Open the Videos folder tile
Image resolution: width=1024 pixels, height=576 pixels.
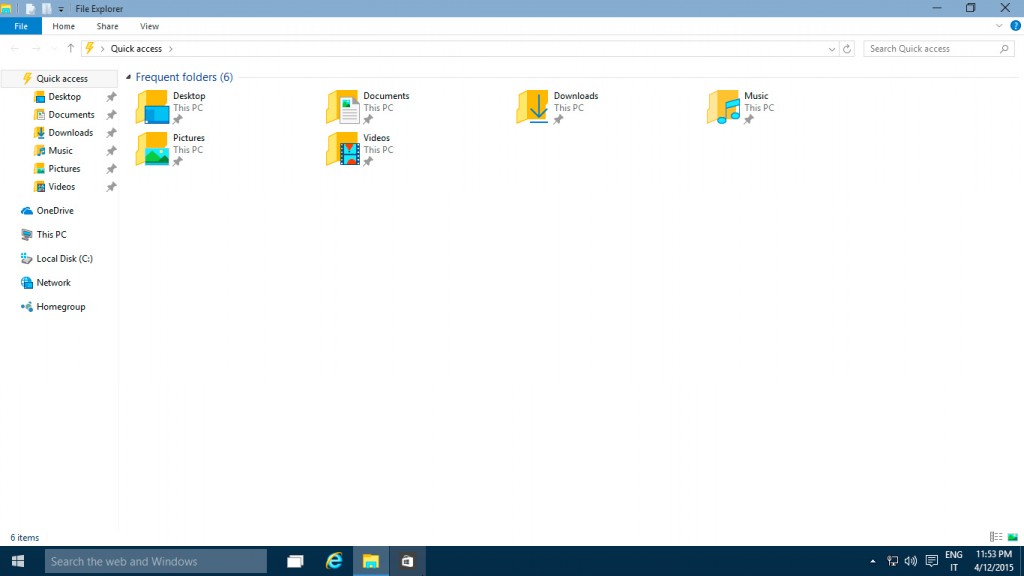coord(360,149)
